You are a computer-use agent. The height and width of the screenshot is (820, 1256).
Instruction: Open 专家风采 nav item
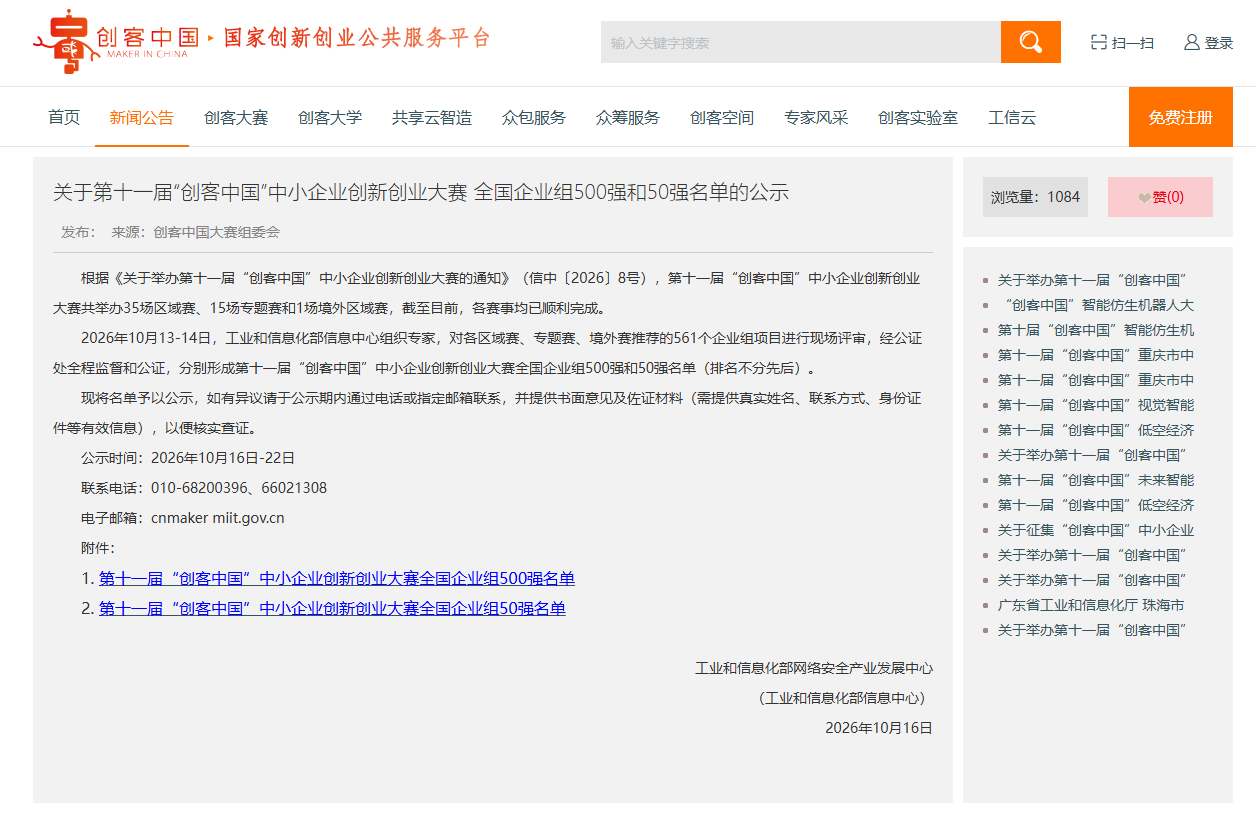coord(816,117)
